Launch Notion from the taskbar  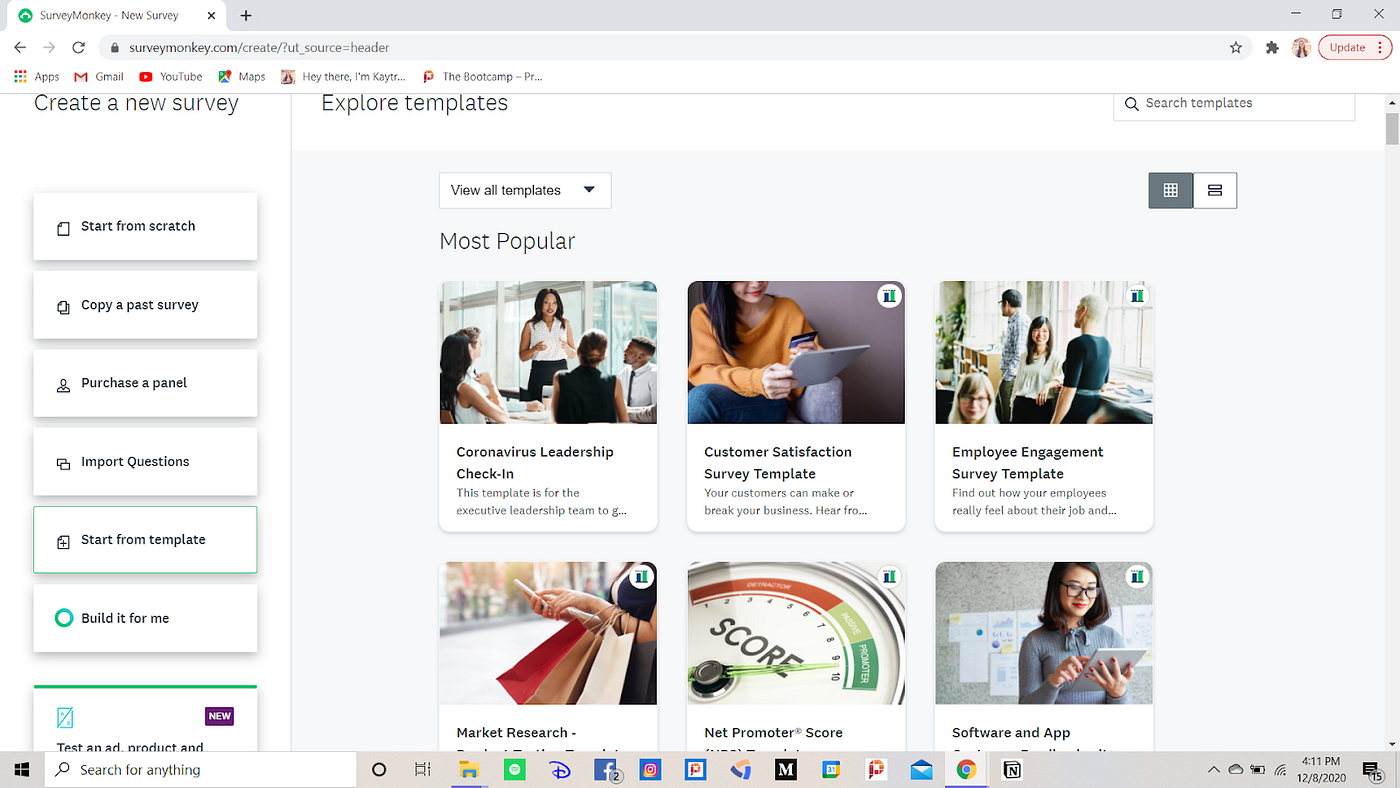[1012, 770]
